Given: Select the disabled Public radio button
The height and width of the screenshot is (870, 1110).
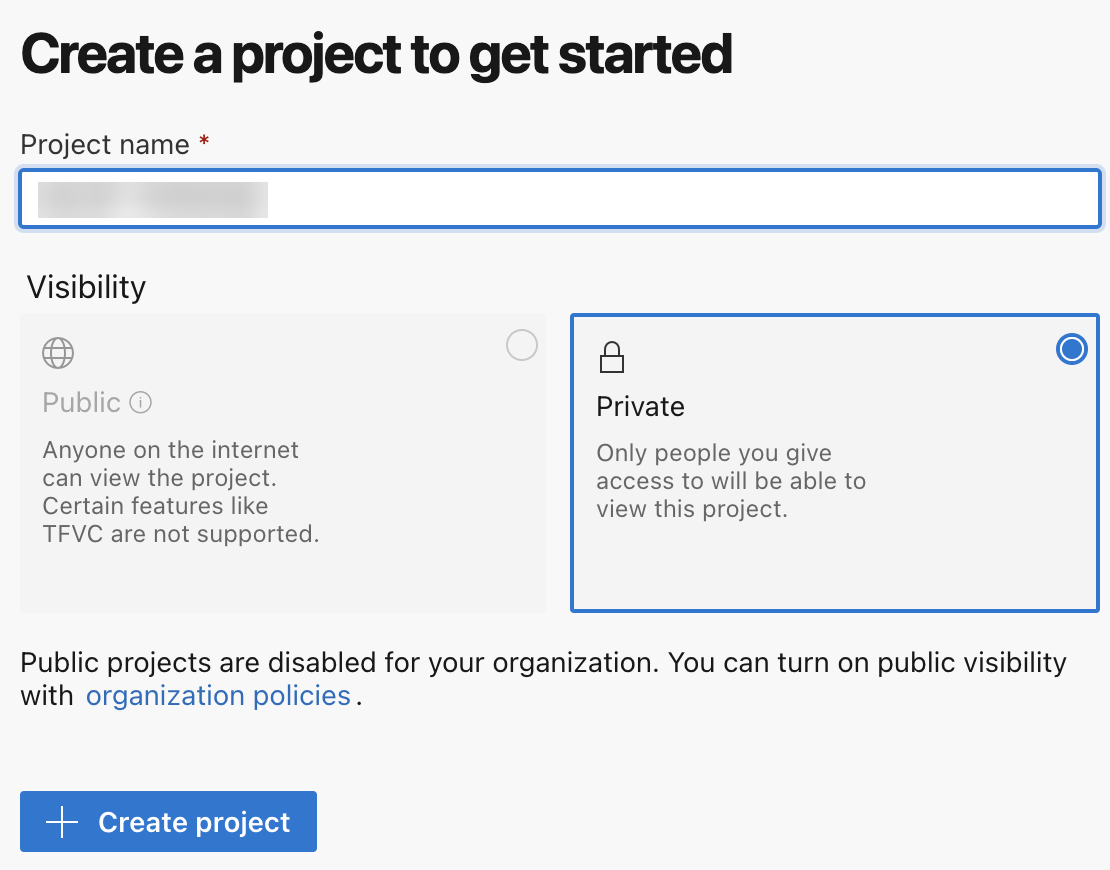Looking at the screenshot, I should tap(522, 346).
